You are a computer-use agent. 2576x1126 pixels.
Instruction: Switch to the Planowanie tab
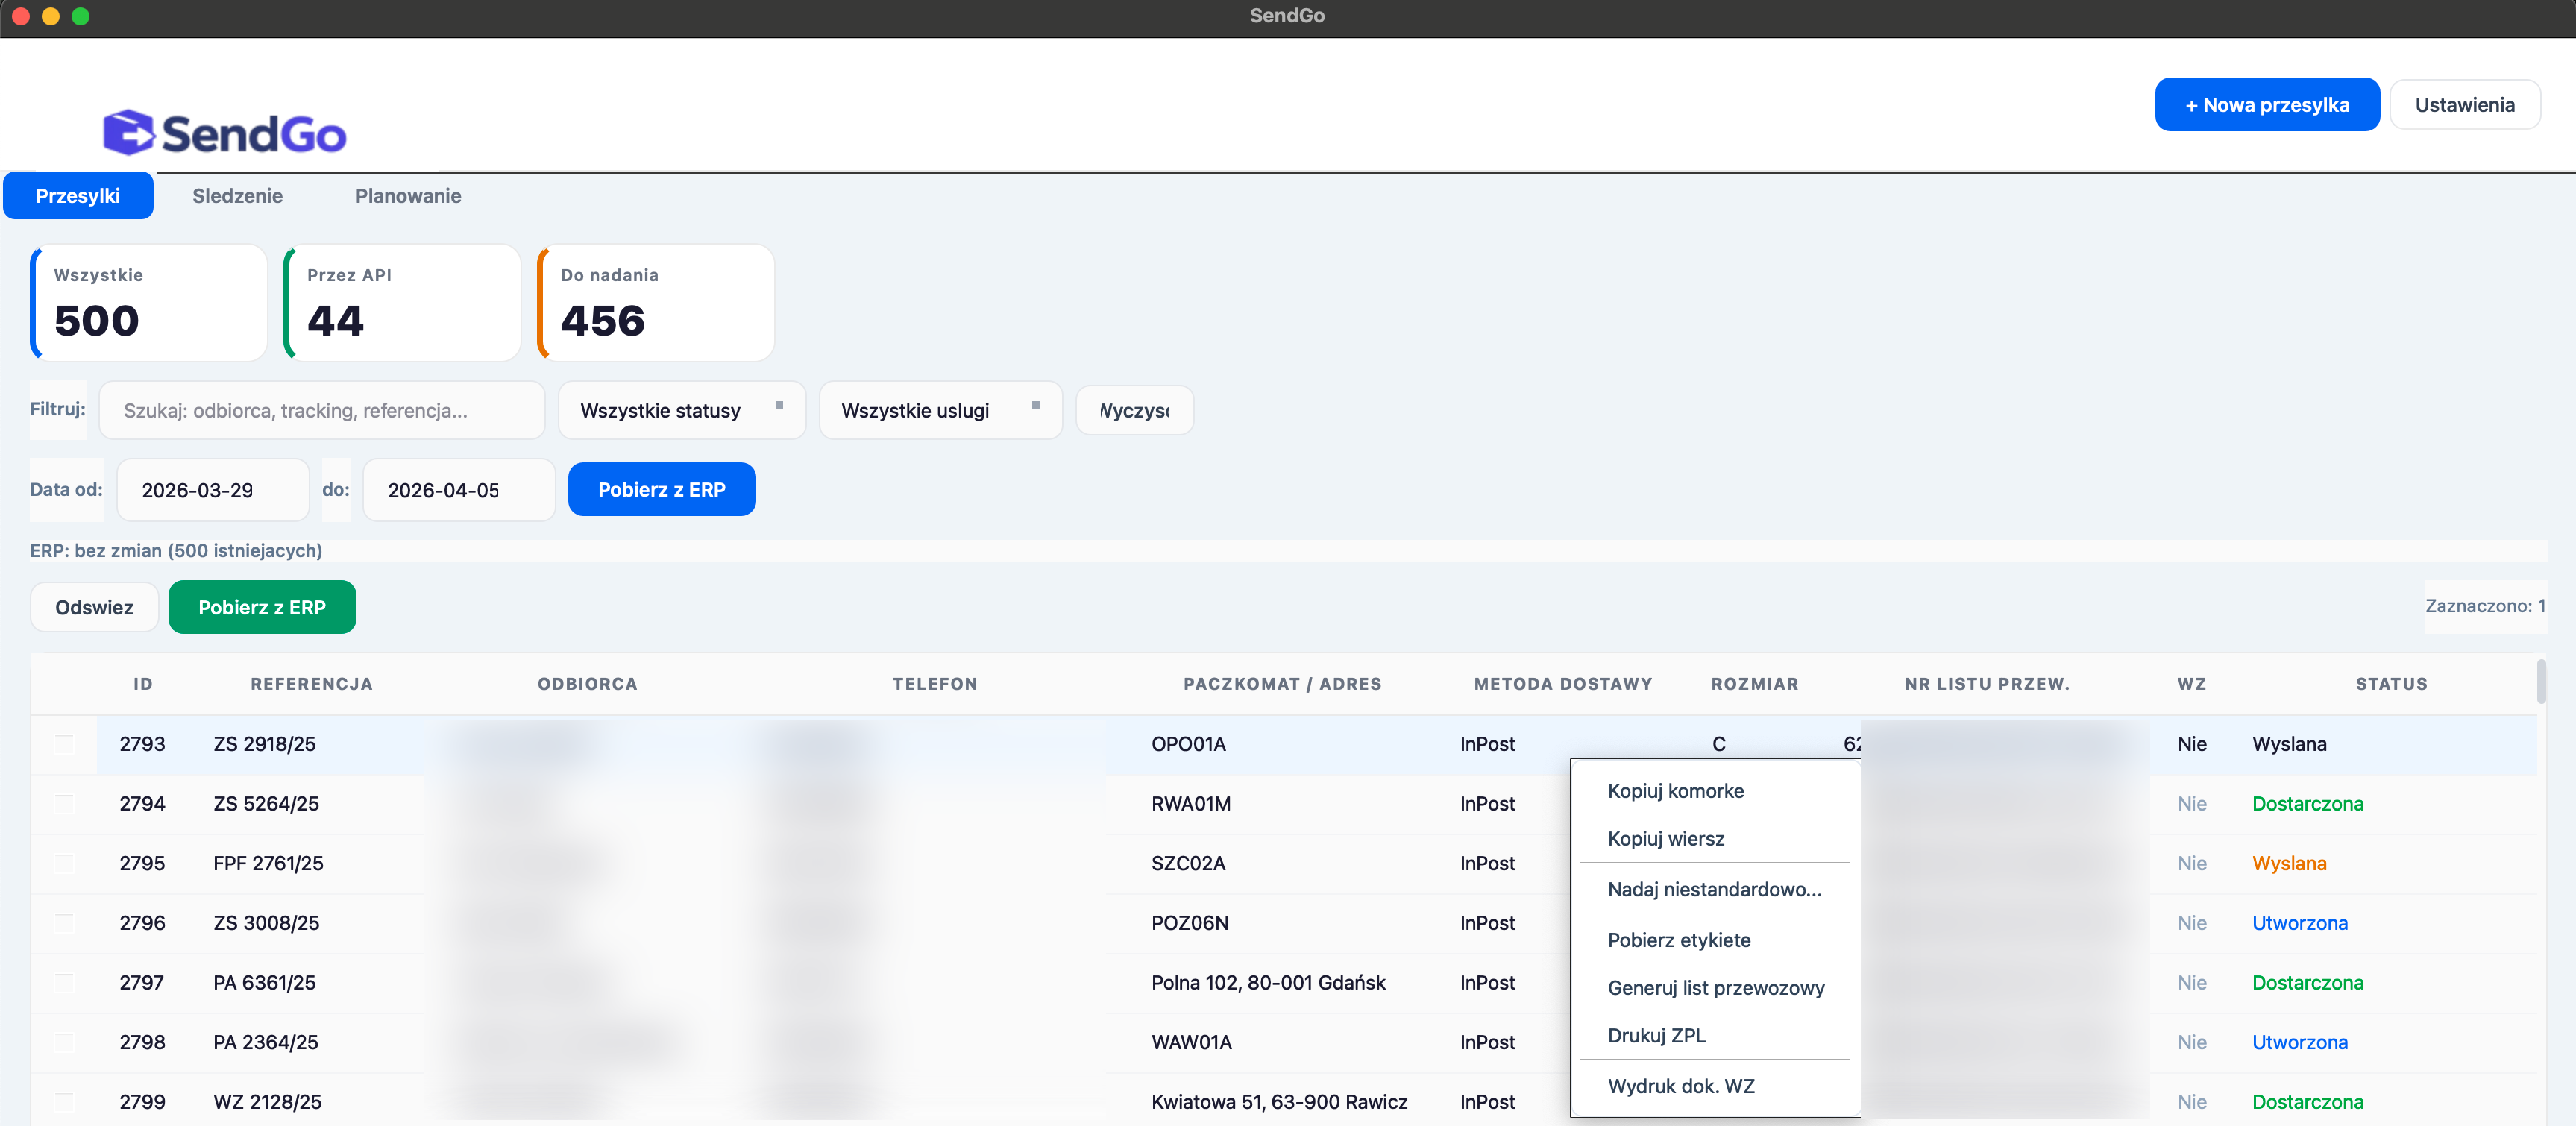coord(408,196)
